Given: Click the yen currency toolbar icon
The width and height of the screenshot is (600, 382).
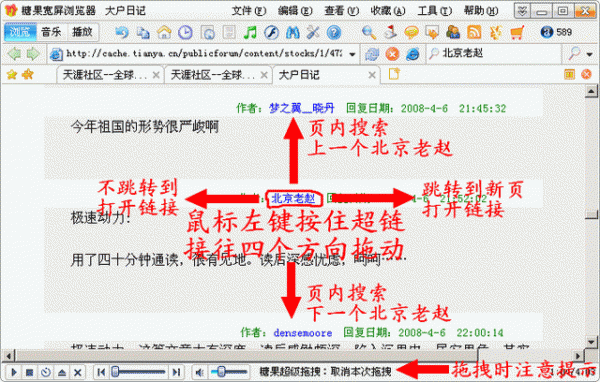Looking at the screenshot, I should point(496,33).
